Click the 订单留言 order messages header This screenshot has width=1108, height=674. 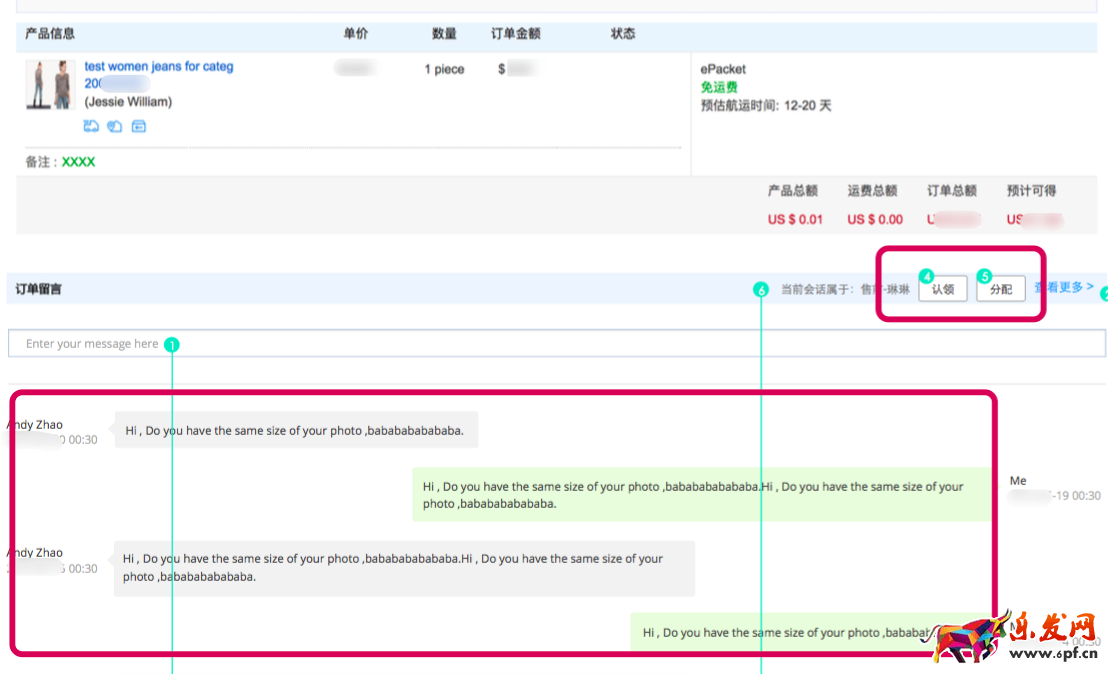[x=40, y=288]
